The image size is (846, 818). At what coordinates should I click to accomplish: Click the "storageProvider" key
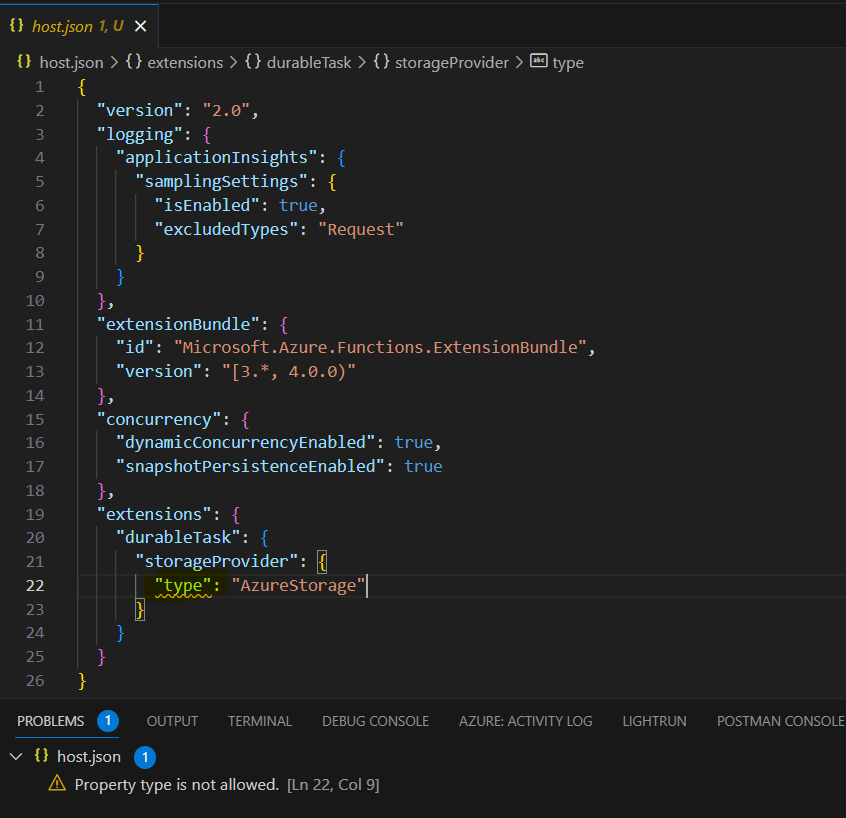[216, 562]
